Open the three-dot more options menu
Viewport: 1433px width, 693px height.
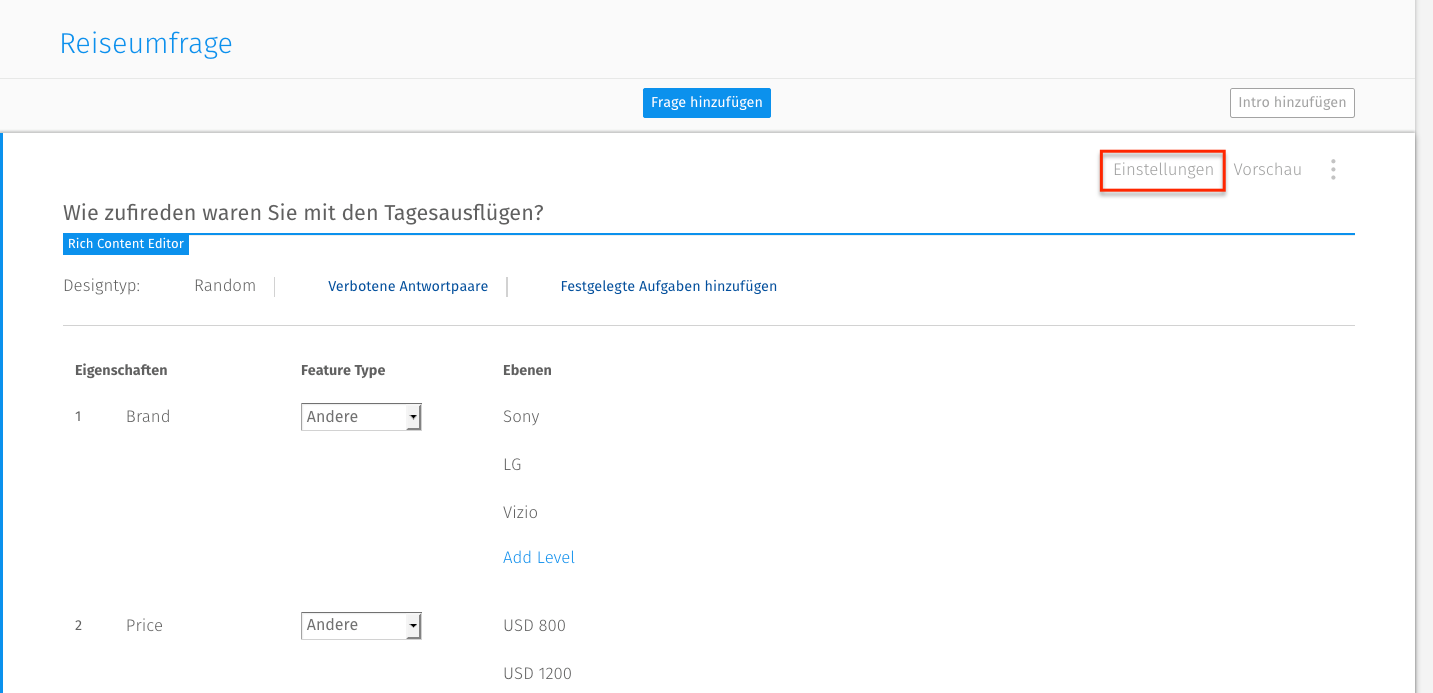pyautogui.click(x=1333, y=170)
